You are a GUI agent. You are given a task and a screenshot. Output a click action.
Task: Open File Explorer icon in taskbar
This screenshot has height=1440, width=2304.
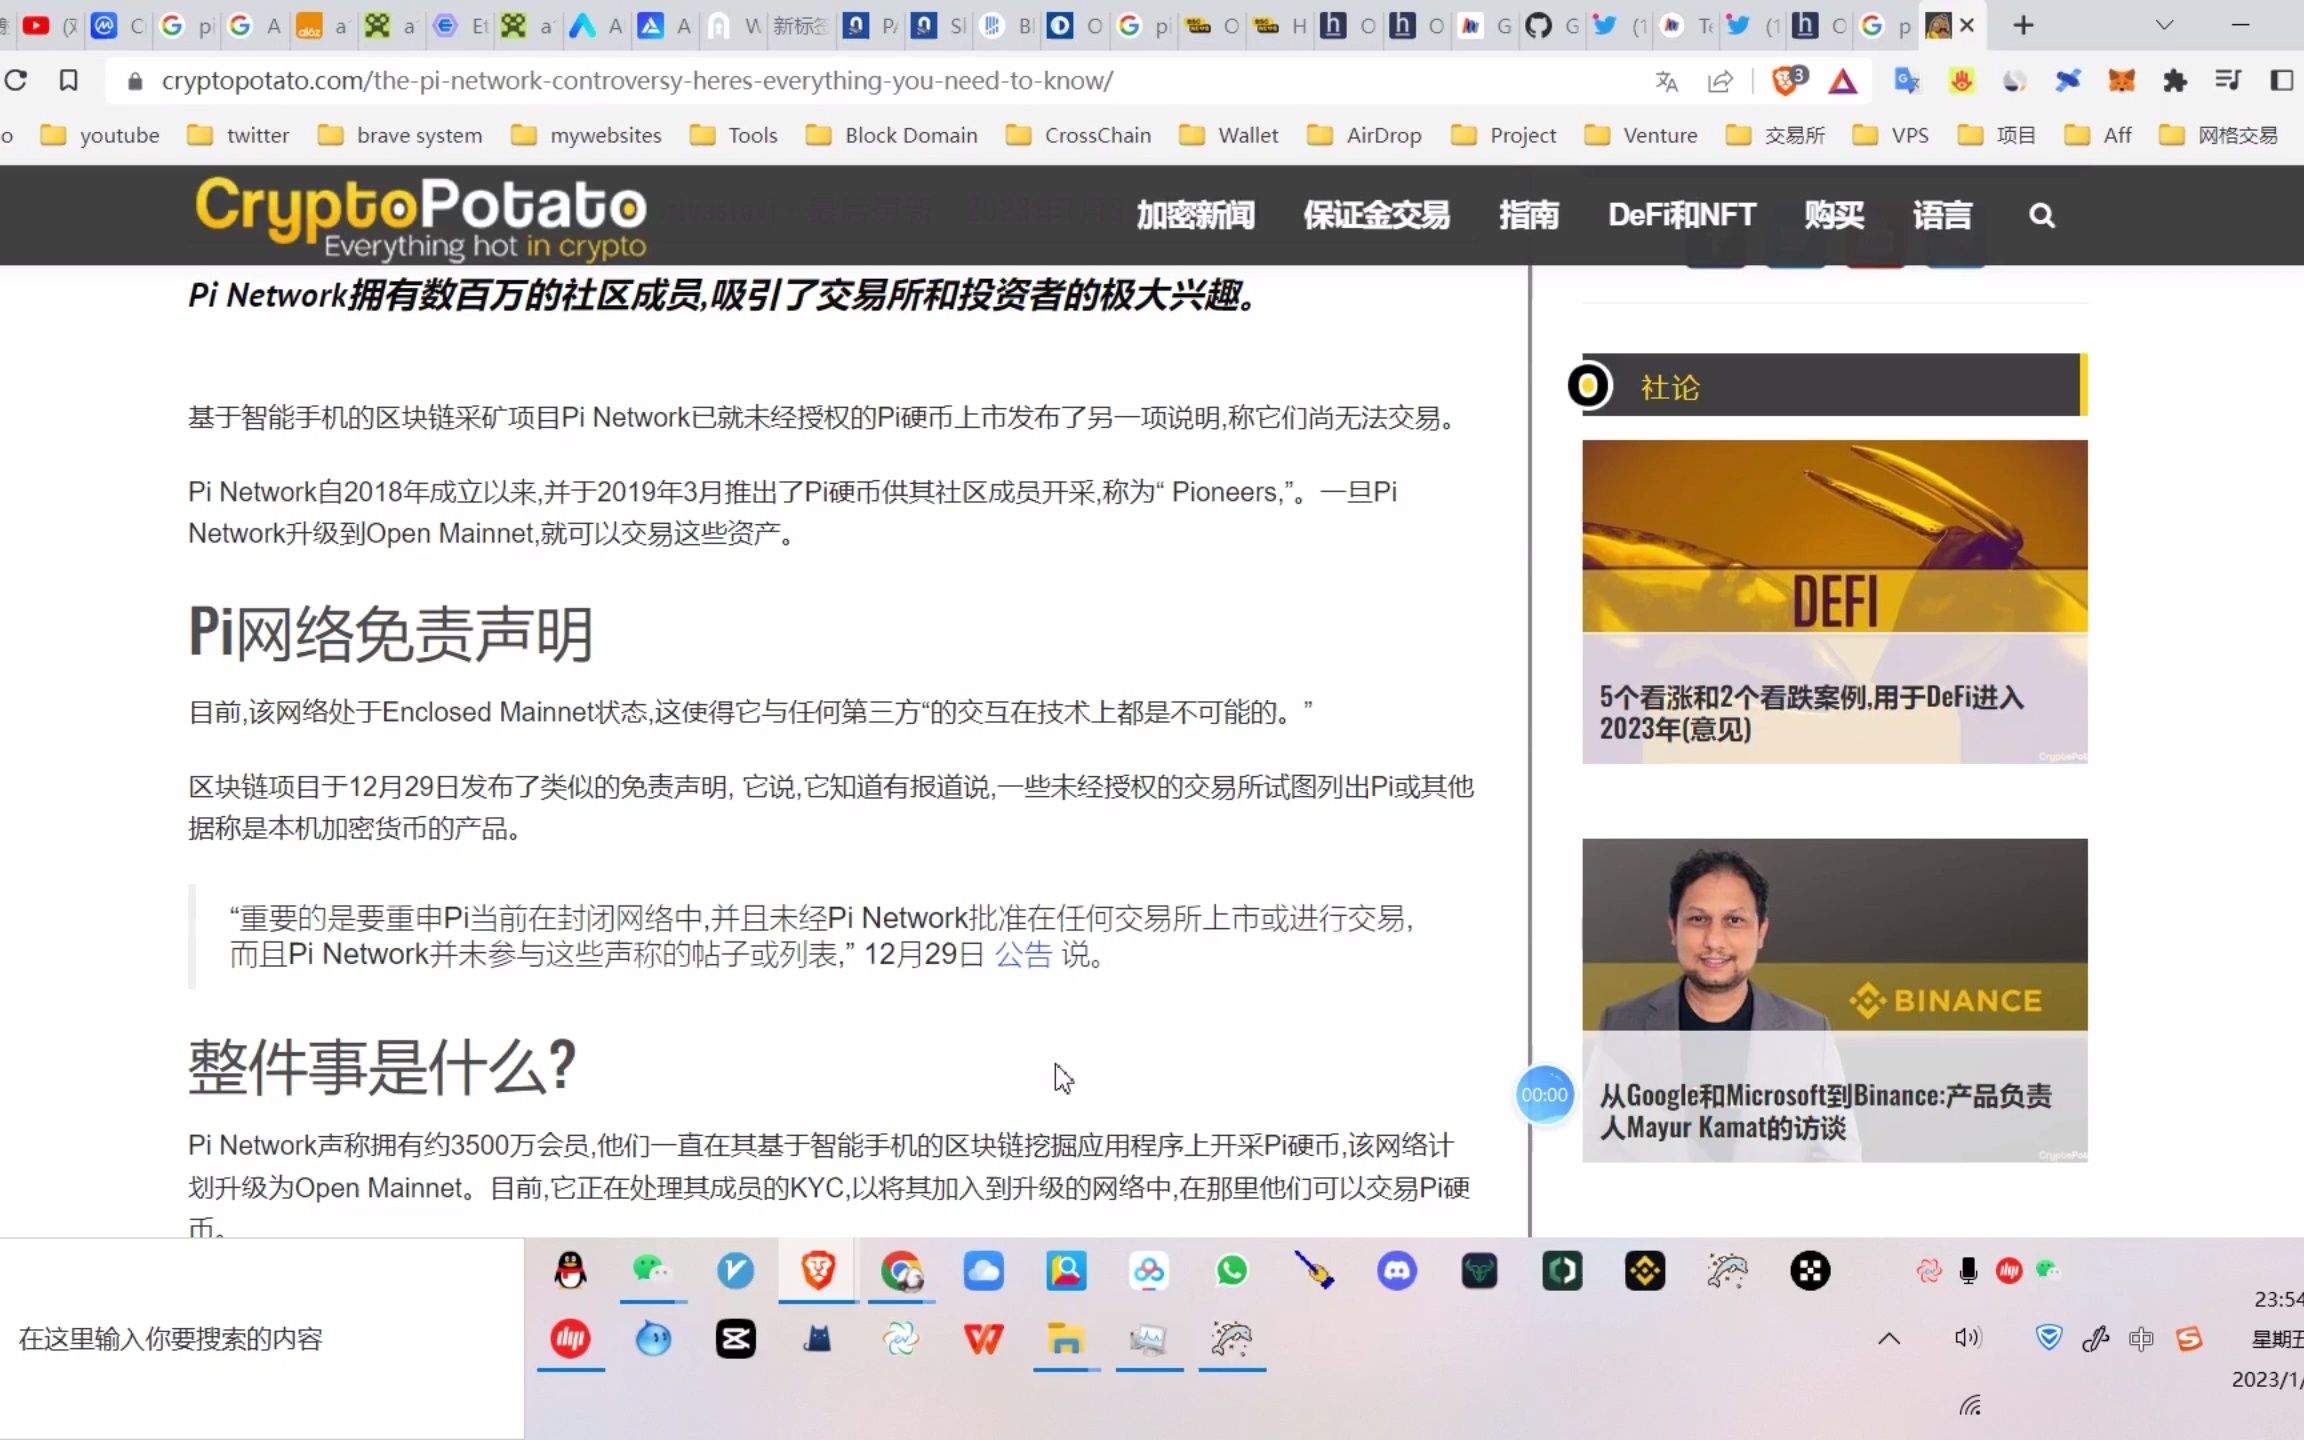coord(1066,1339)
